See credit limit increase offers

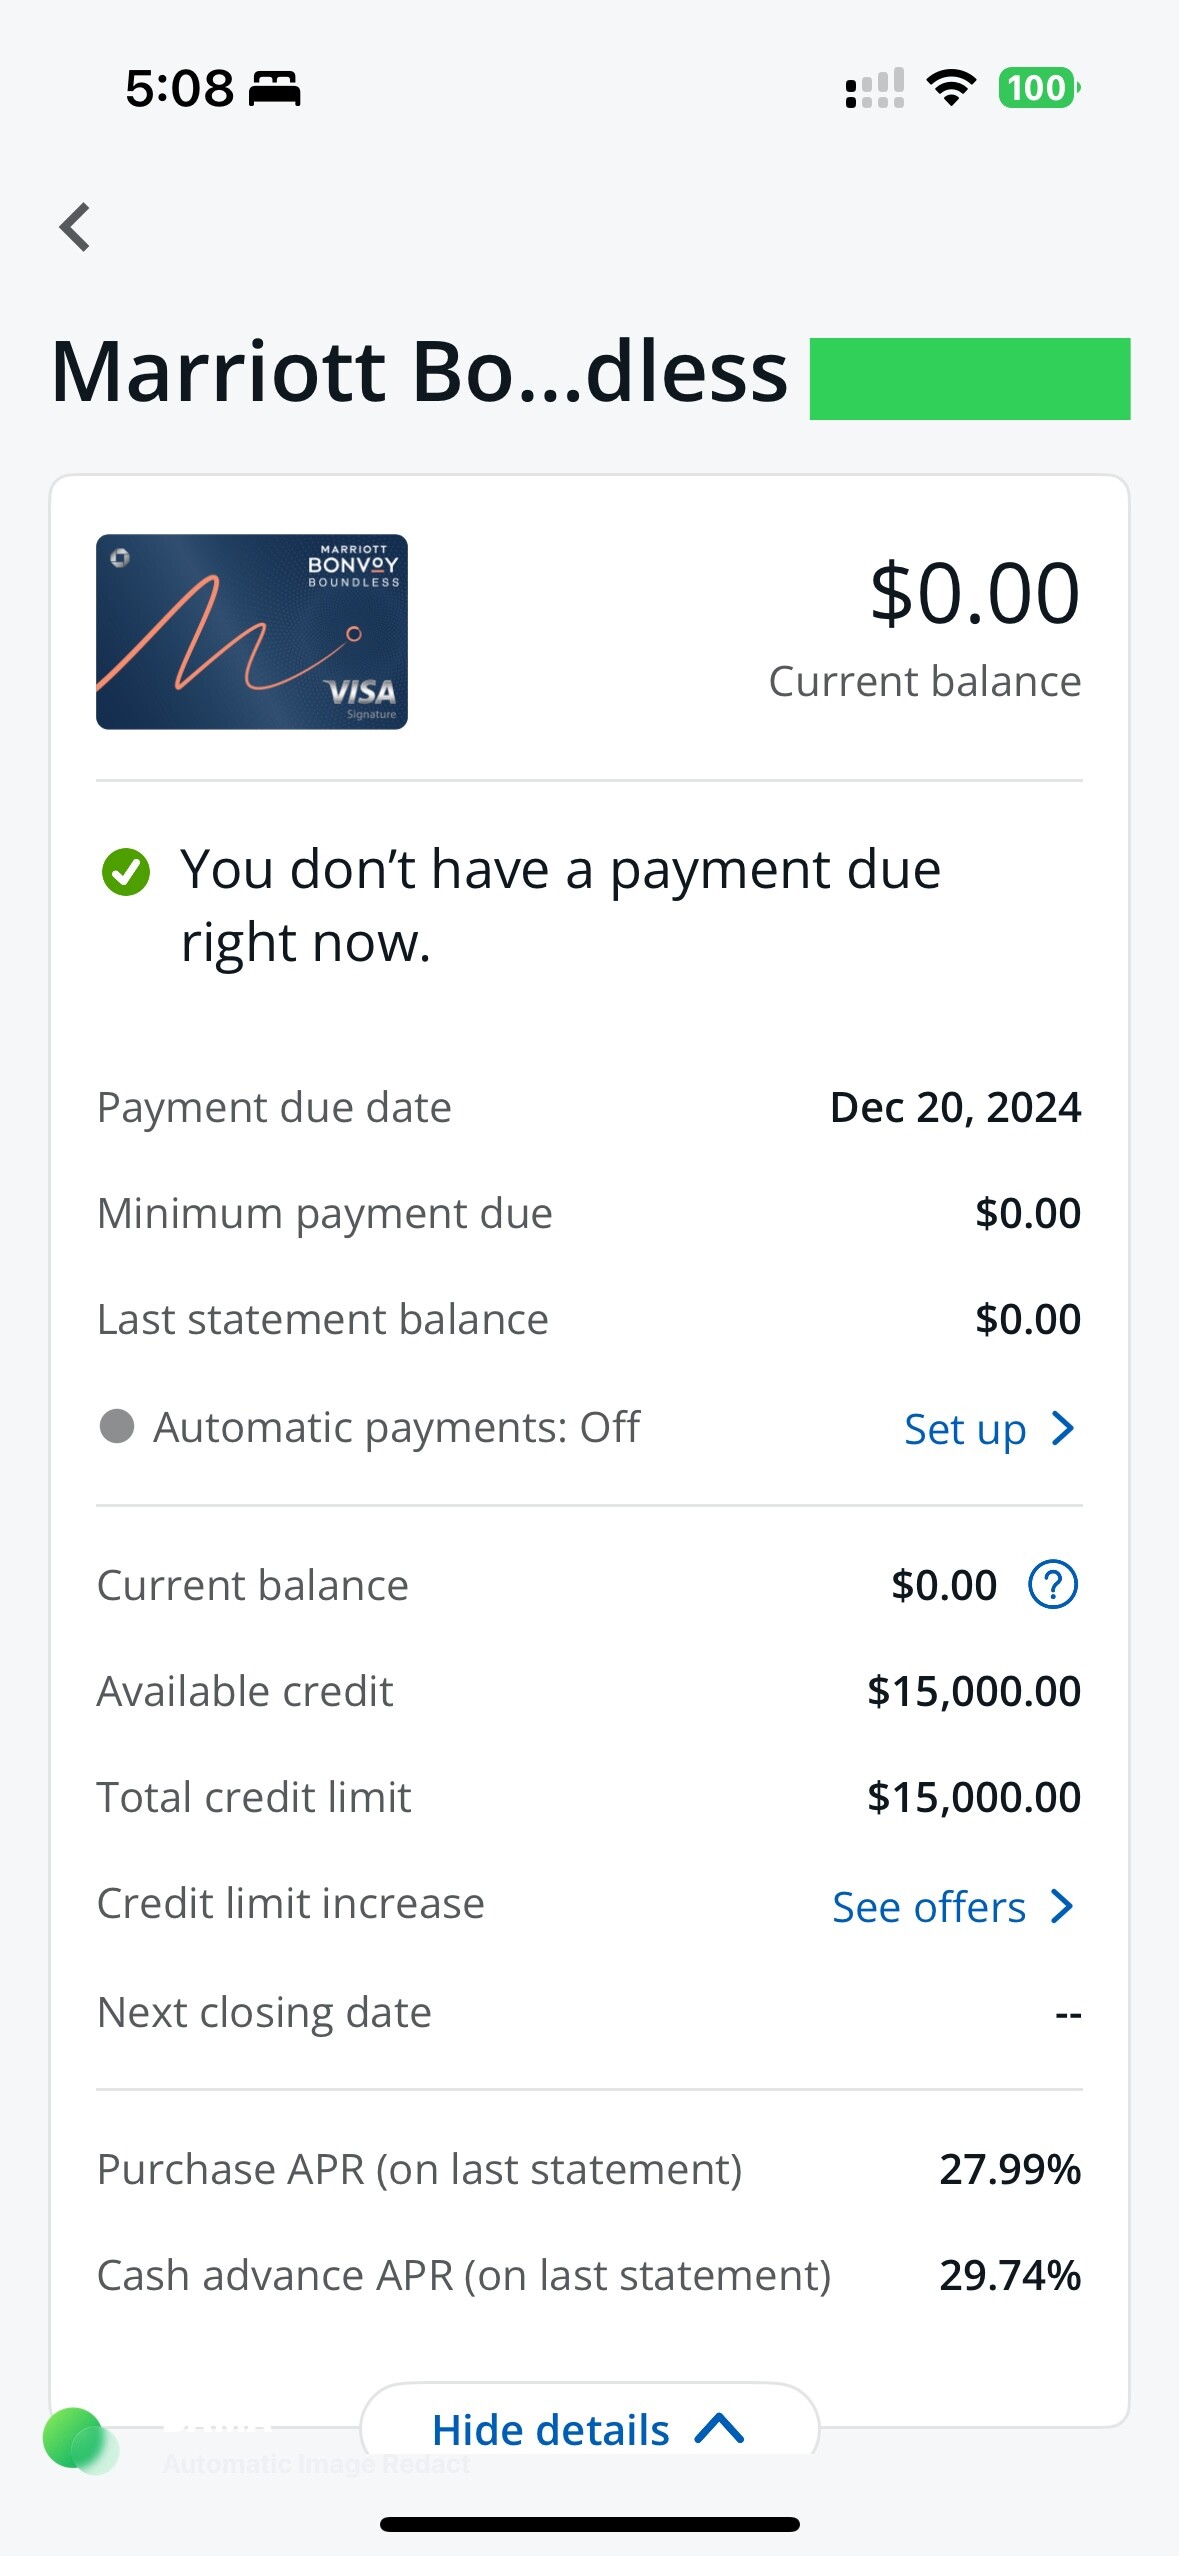tap(929, 1907)
